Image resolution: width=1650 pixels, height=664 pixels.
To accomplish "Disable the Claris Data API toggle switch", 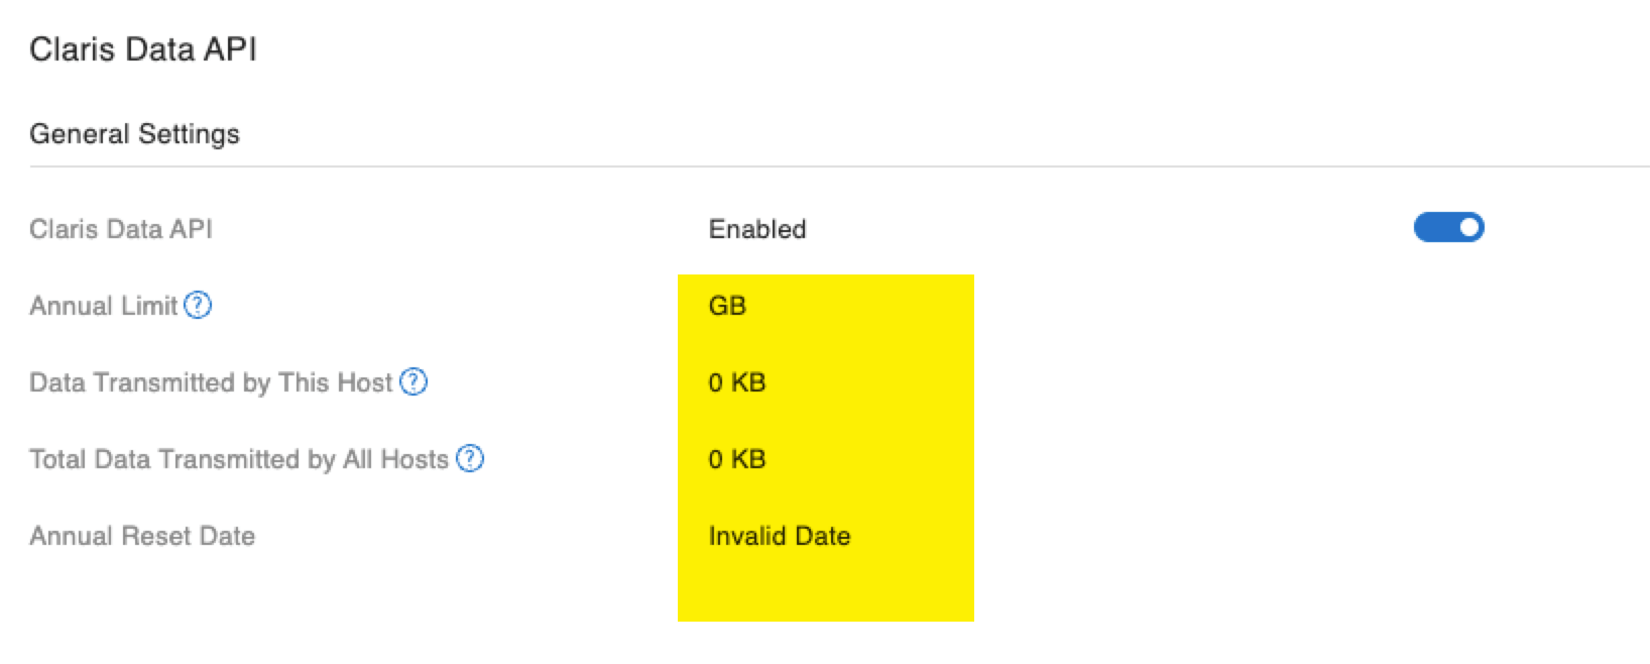I will click(x=1448, y=228).
